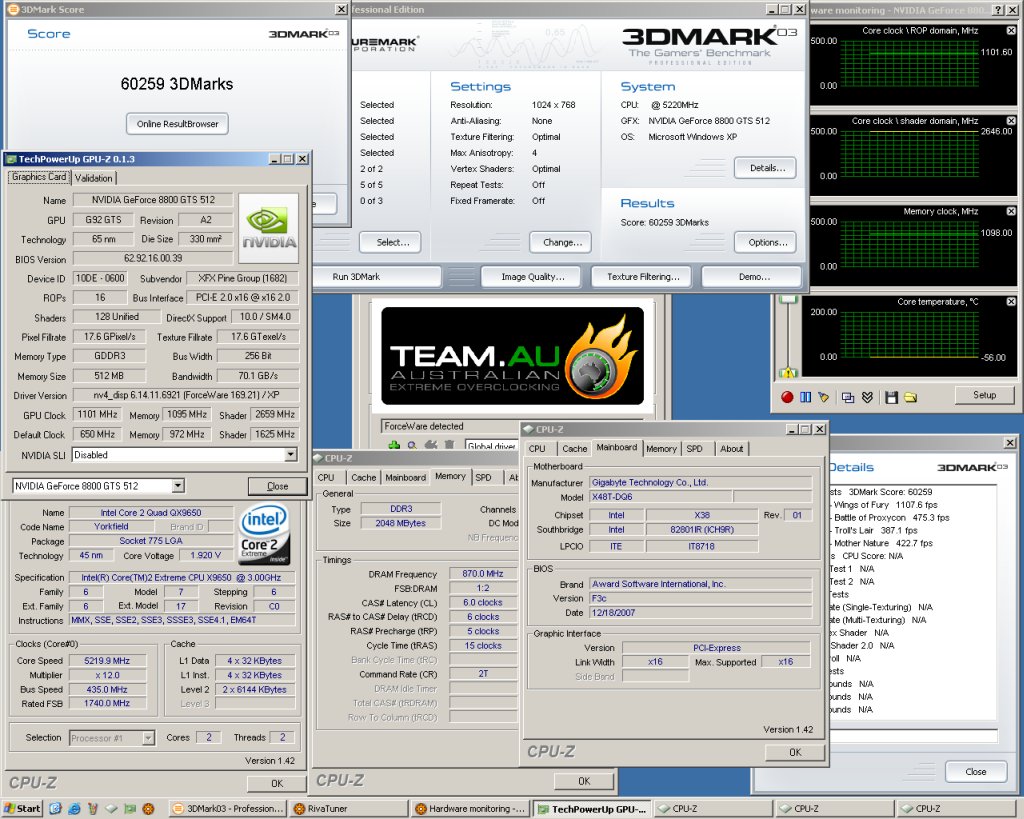
Task: Open the Global driver dropdown in RivaTuner
Action: tap(491, 445)
